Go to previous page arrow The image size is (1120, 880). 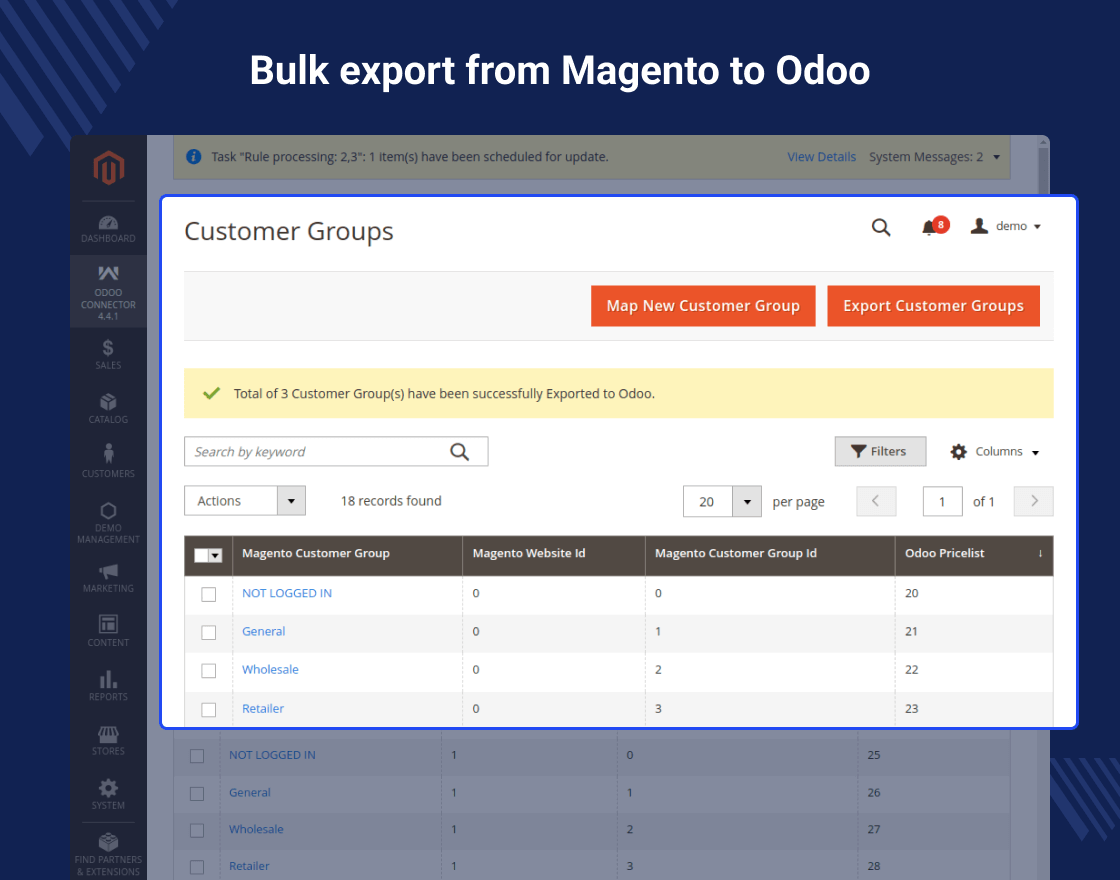point(876,501)
